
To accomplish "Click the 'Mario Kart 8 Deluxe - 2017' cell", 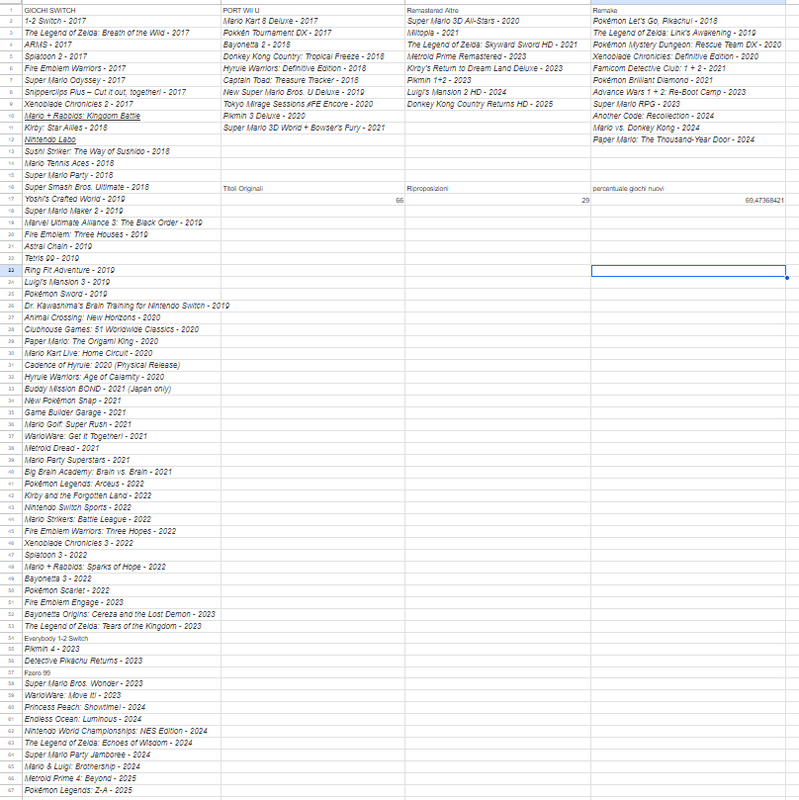I will point(313,21).
